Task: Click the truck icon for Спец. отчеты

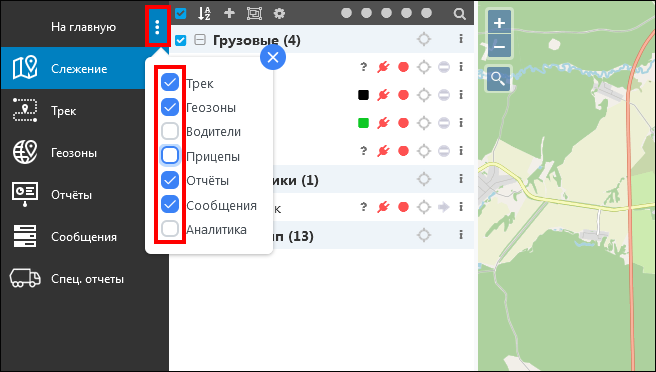Action: [25, 278]
